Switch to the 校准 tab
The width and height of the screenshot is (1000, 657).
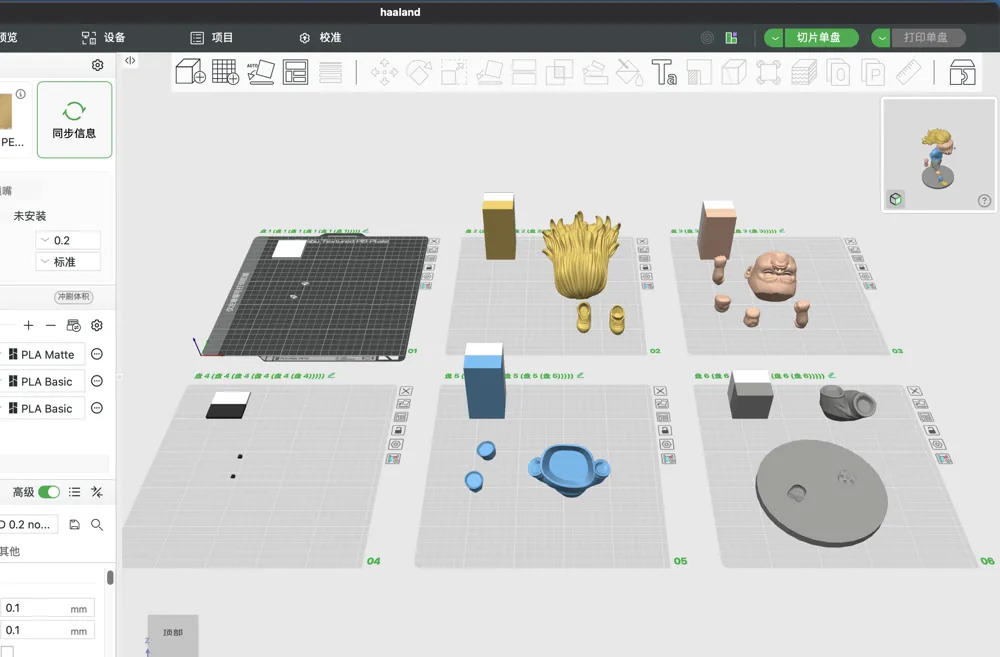(x=321, y=38)
